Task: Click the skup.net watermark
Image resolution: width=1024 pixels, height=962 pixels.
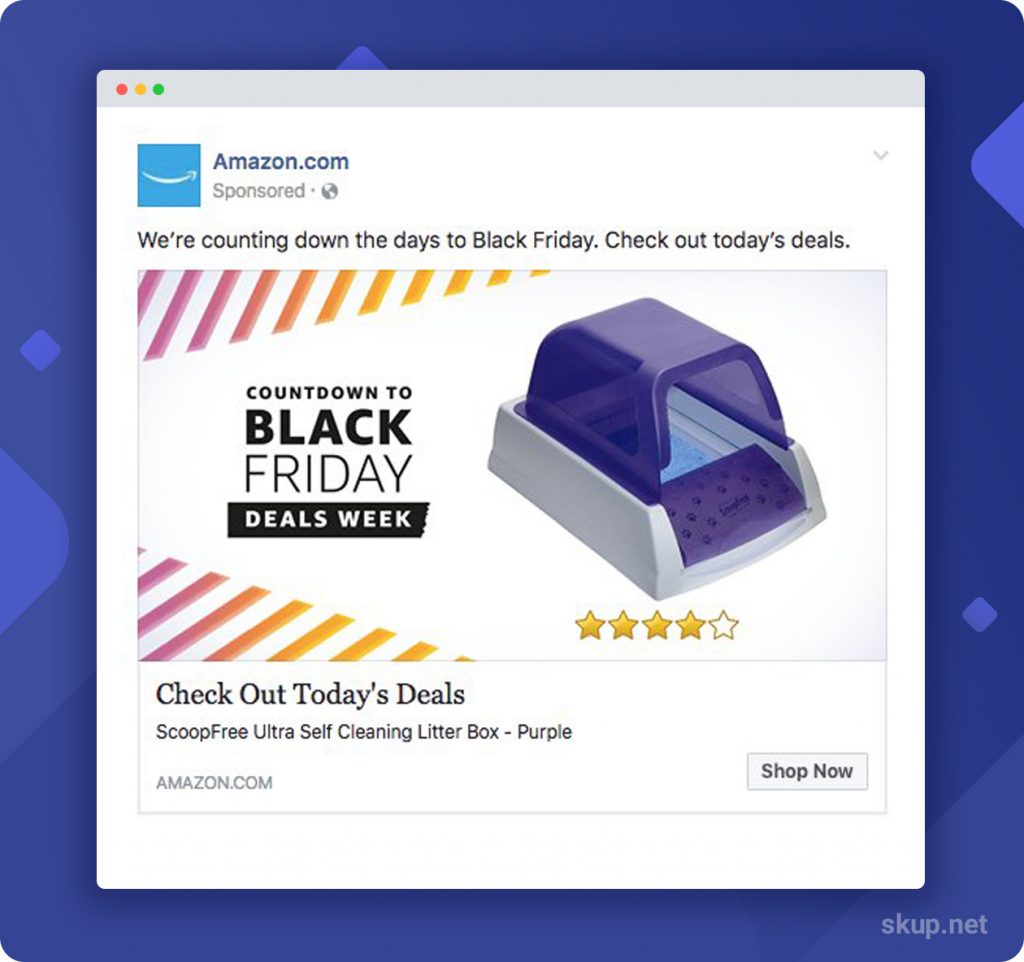Action: tap(934, 925)
